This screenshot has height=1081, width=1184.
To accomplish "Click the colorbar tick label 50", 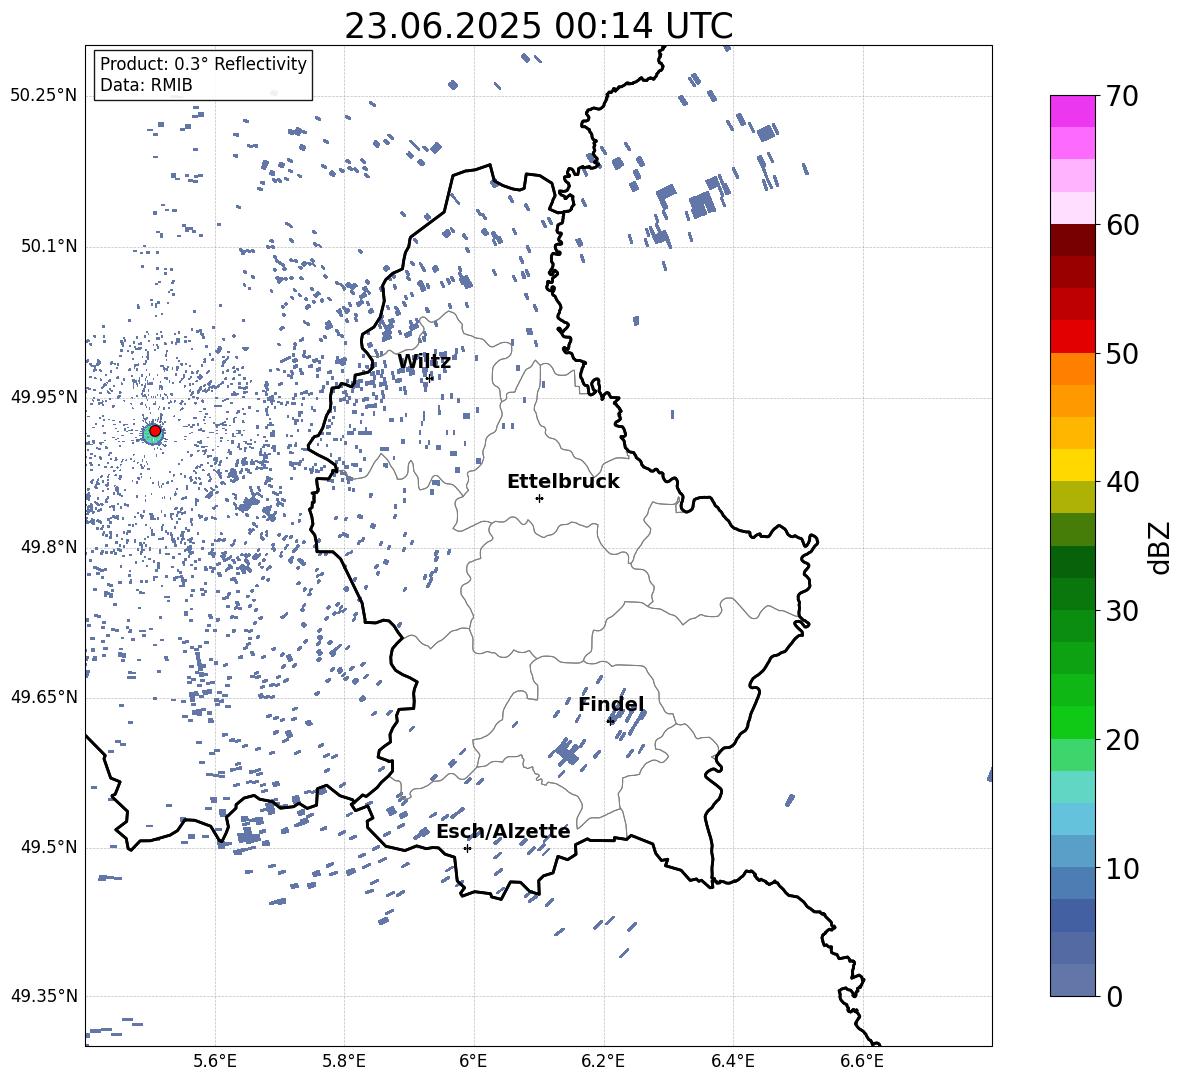I will (1122, 353).
